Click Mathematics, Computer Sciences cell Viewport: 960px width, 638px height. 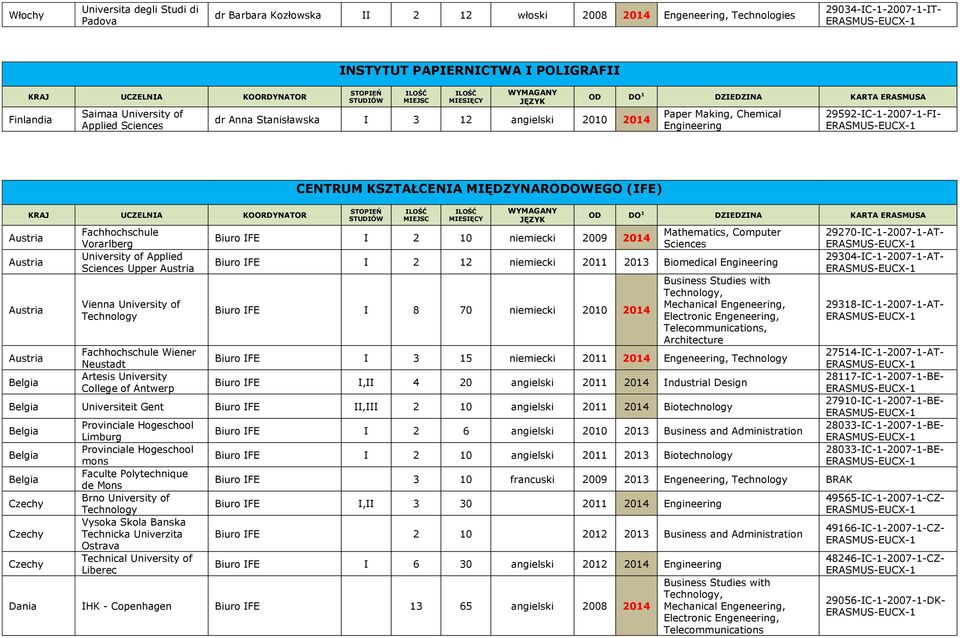point(738,238)
